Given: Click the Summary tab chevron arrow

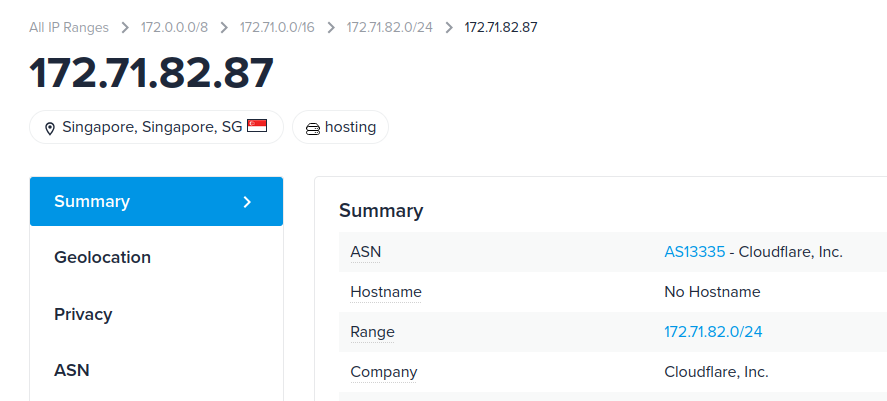Looking at the screenshot, I should point(247,202).
